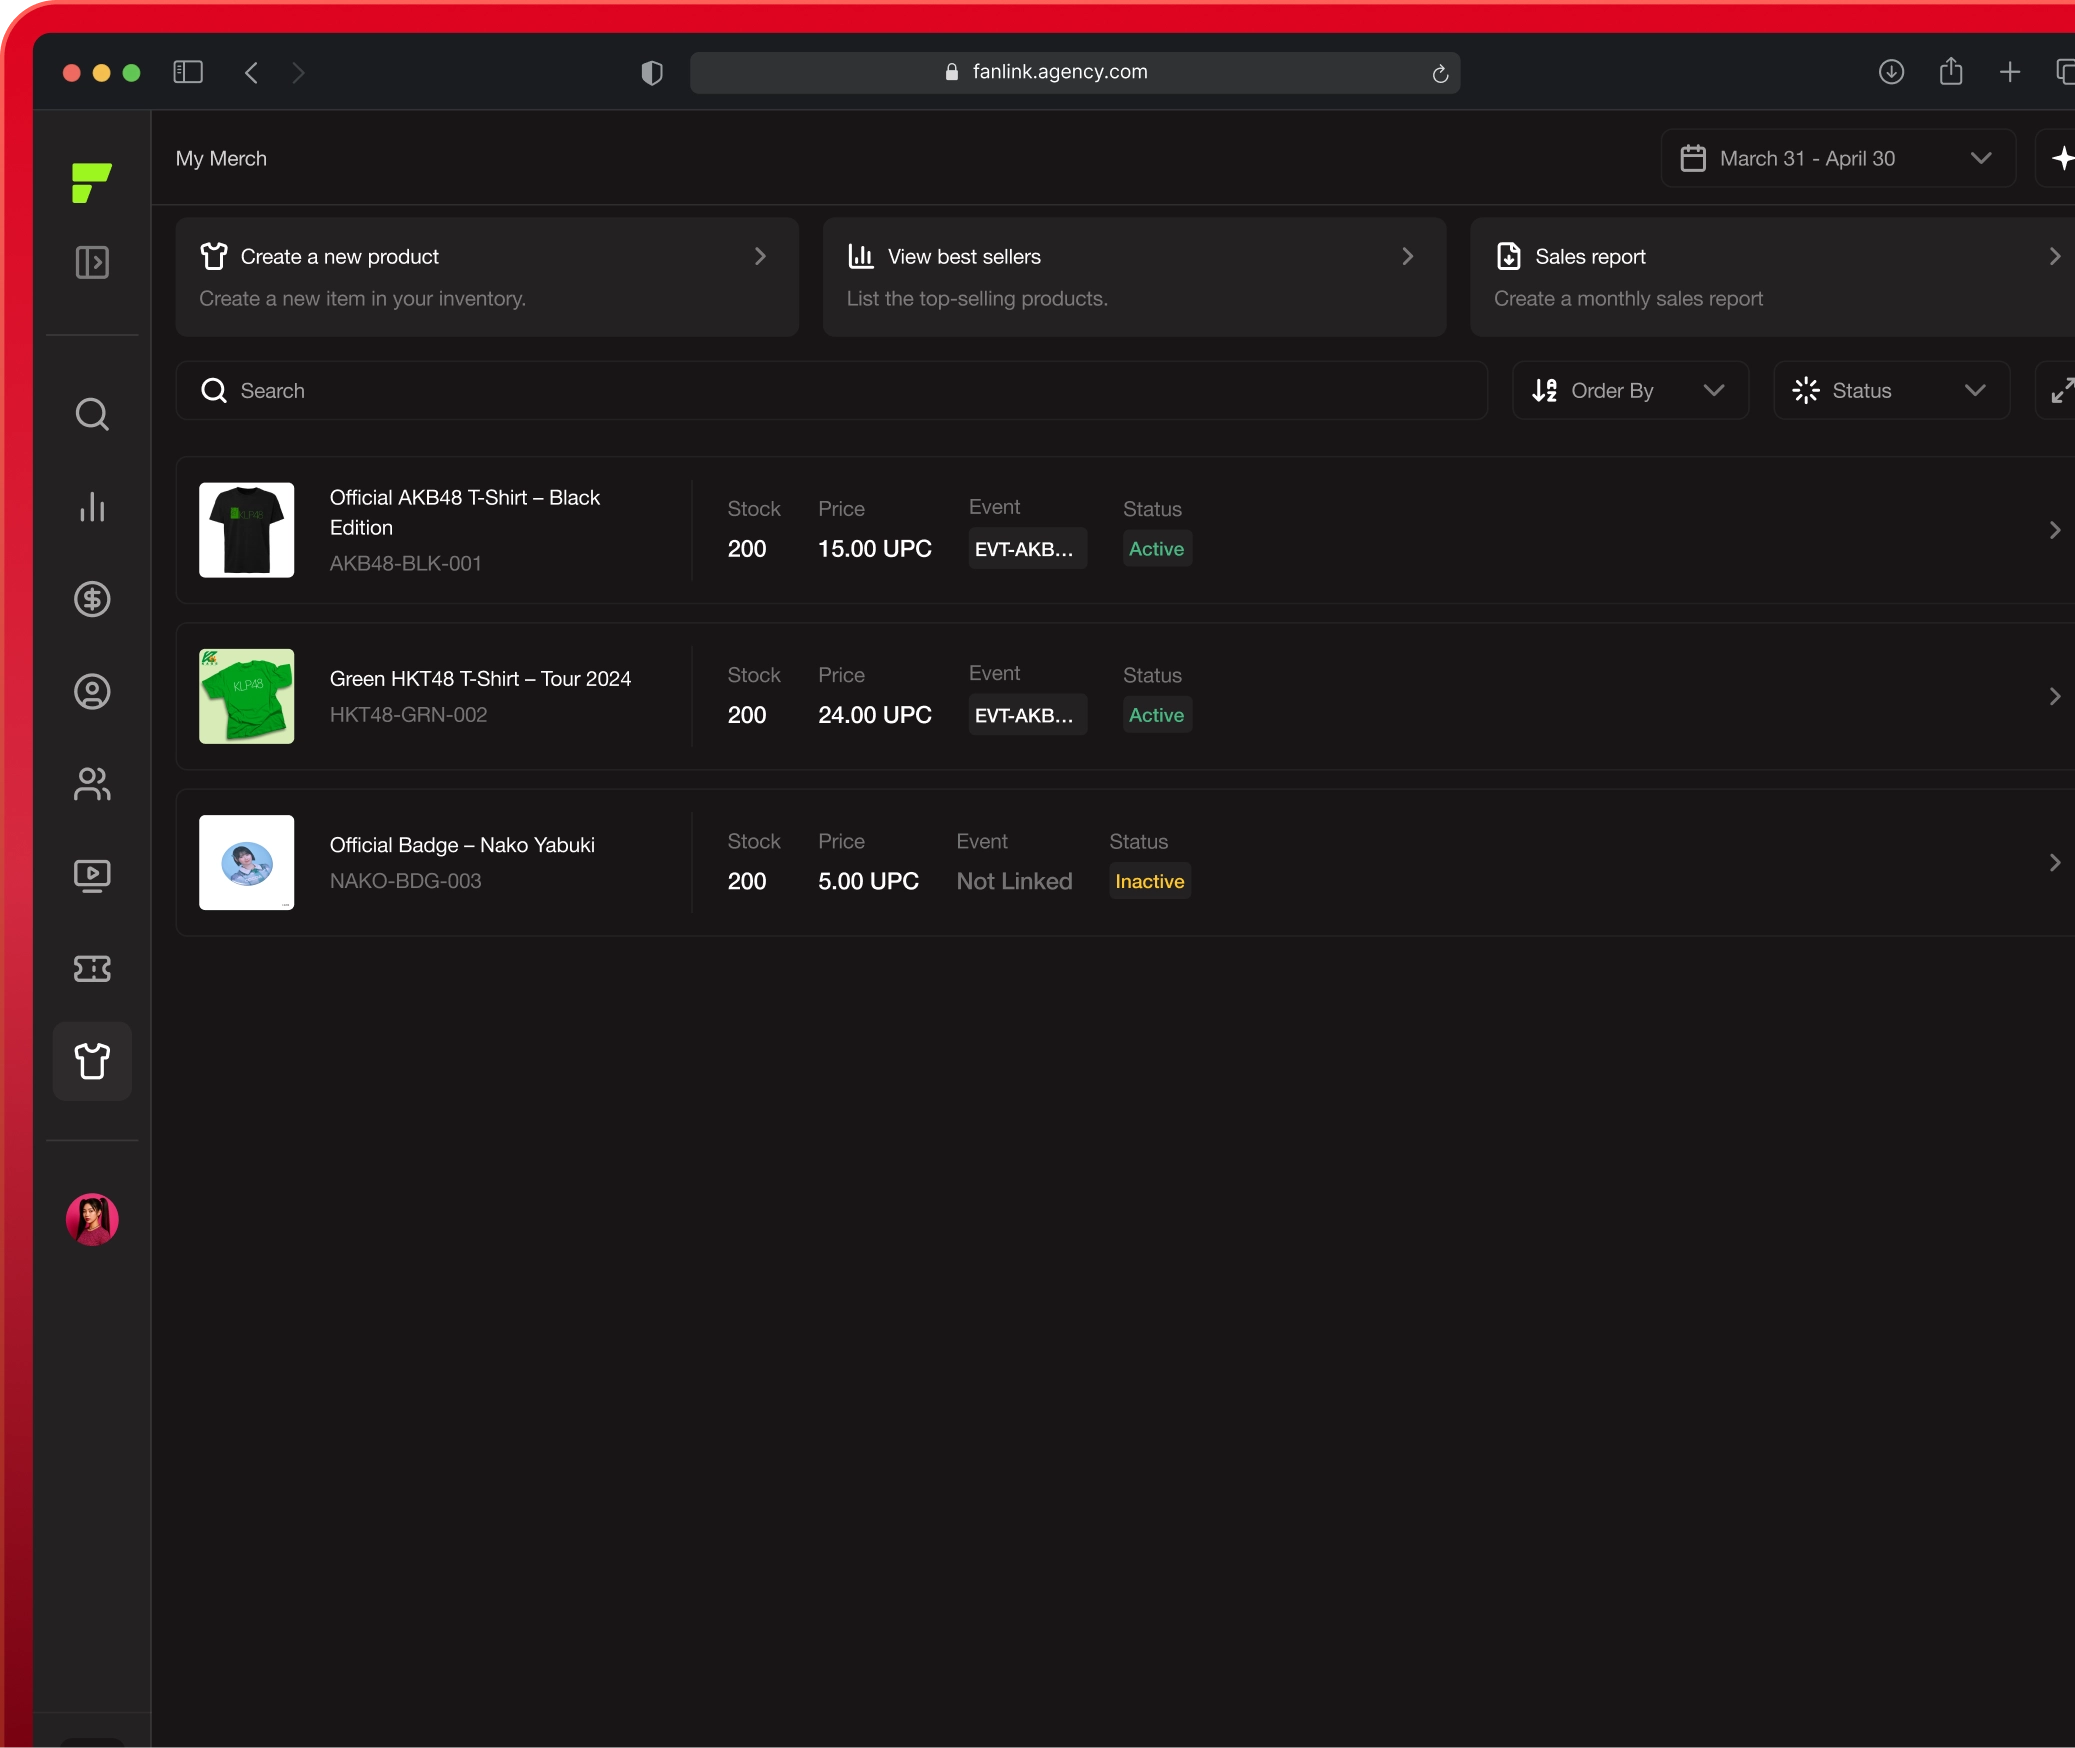The height and width of the screenshot is (1748, 2075).
Task: Open the Create a new product card
Action: pyautogui.click(x=487, y=277)
